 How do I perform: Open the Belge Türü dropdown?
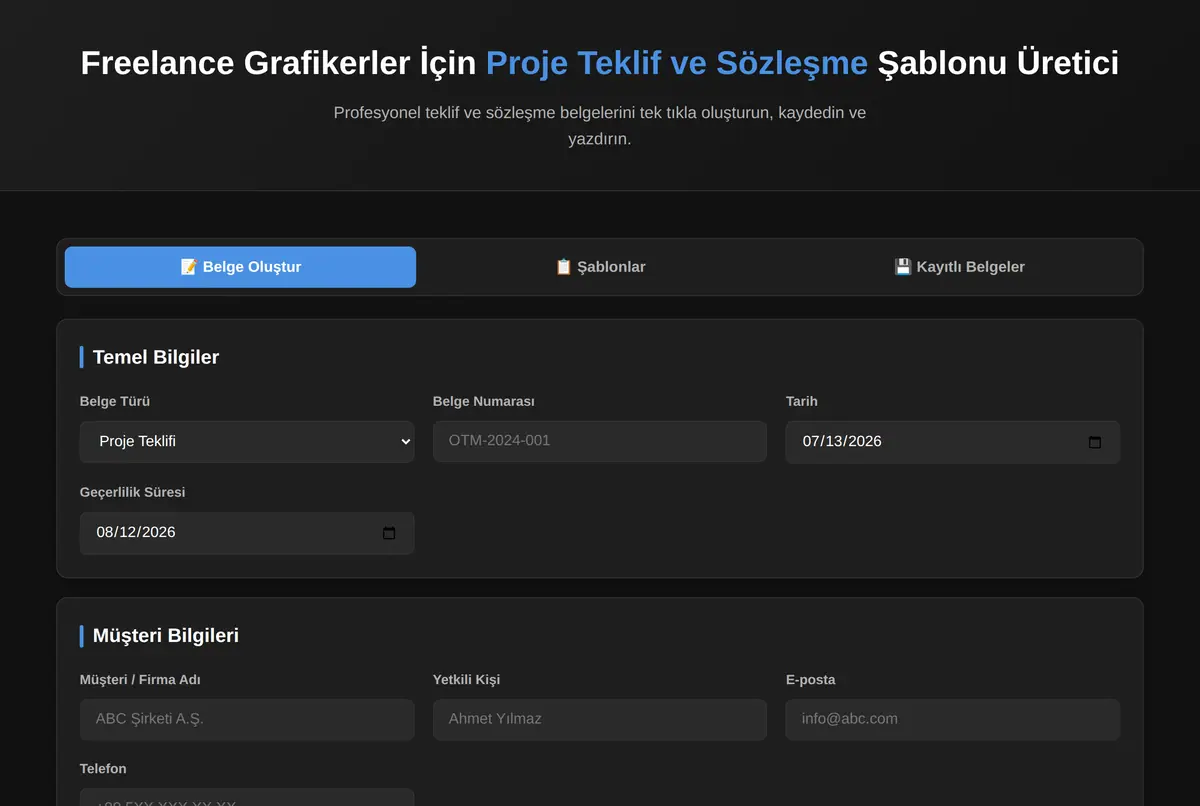point(247,441)
